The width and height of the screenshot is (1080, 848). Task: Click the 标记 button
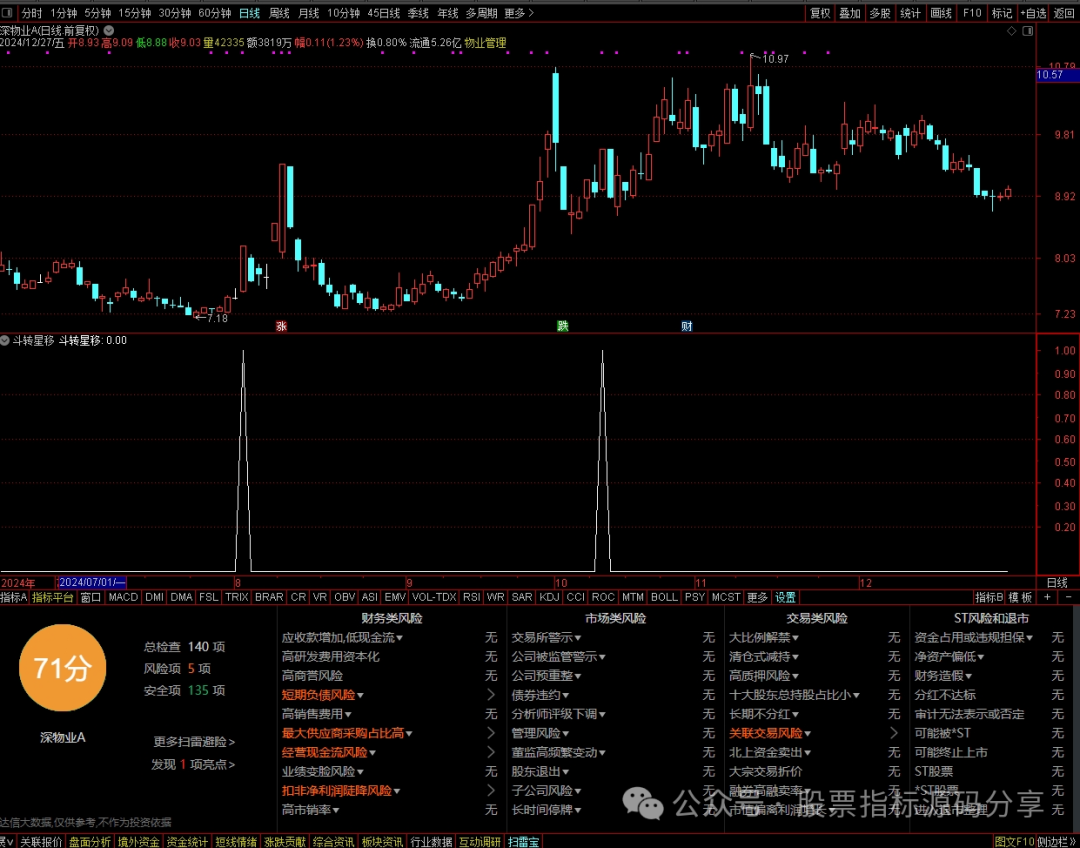1001,13
